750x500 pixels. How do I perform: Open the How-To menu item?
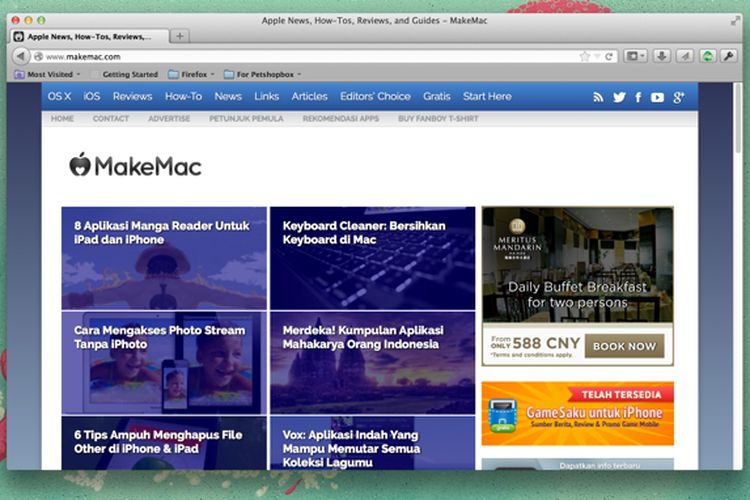point(183,96)
